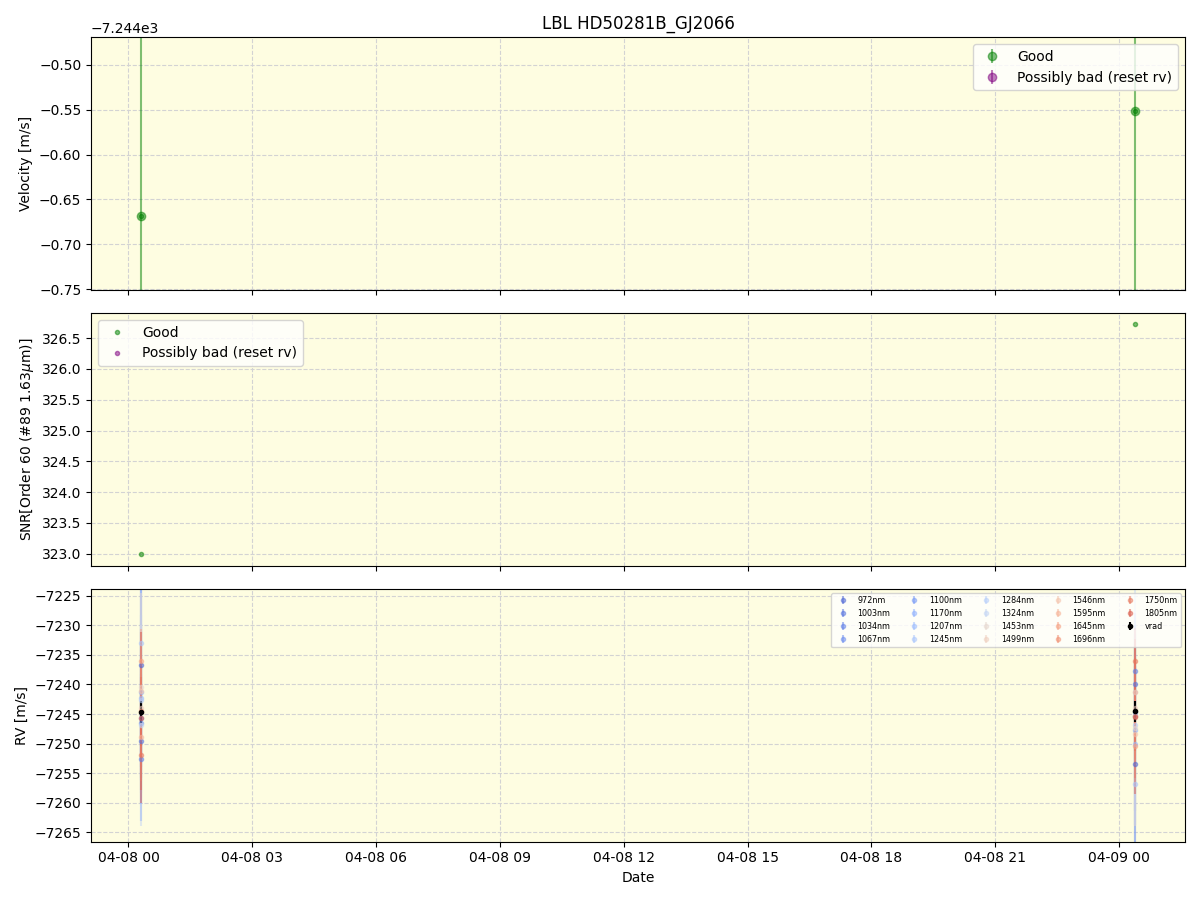Click the '04-08 09' date tick label

(x=500, y=857)
